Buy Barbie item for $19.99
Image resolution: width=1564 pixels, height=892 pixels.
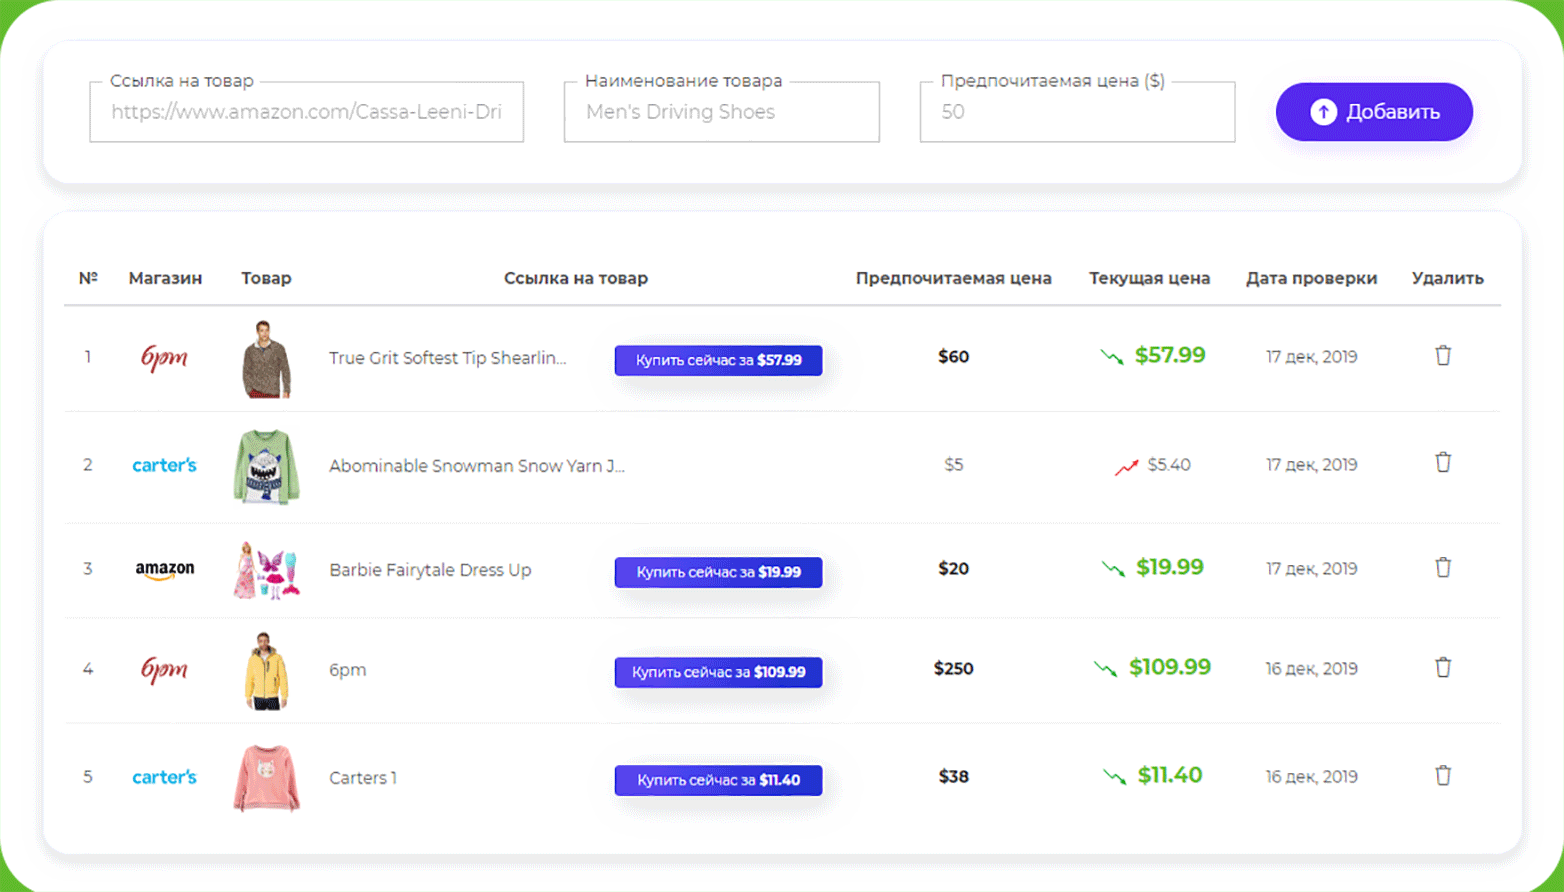718,572
